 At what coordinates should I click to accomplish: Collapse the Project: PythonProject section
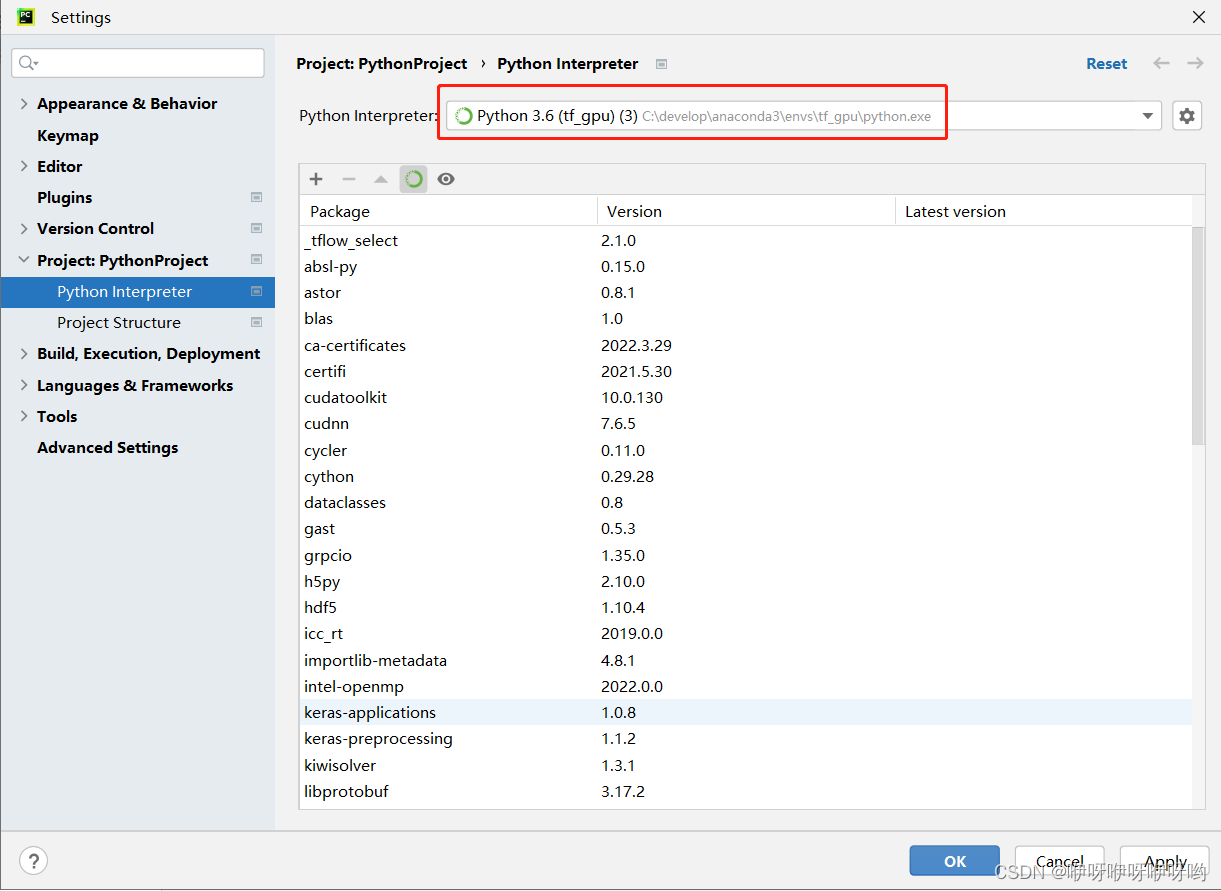pyautogui.click(x=24, y=260)
